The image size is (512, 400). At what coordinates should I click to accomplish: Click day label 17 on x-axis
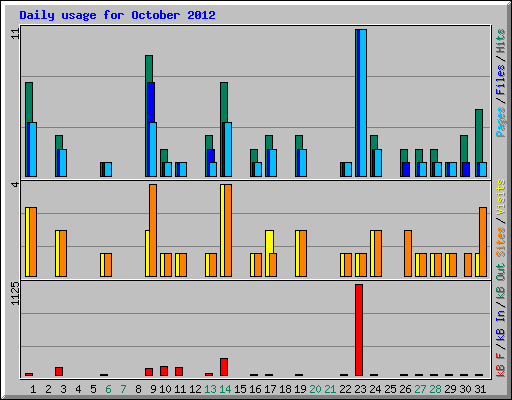(270, 389)
